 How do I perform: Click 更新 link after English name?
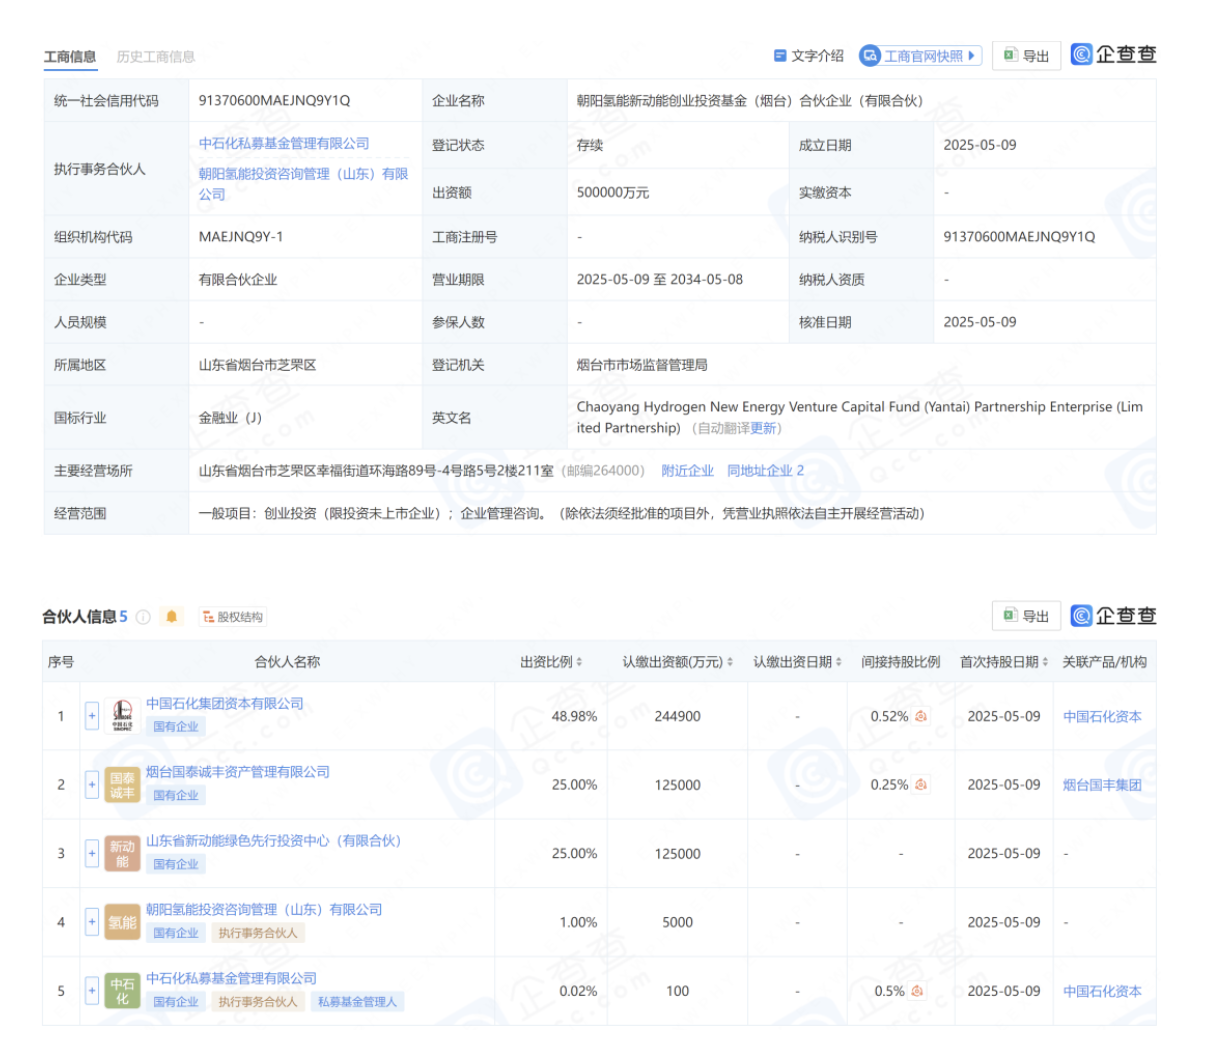point(763,428)
